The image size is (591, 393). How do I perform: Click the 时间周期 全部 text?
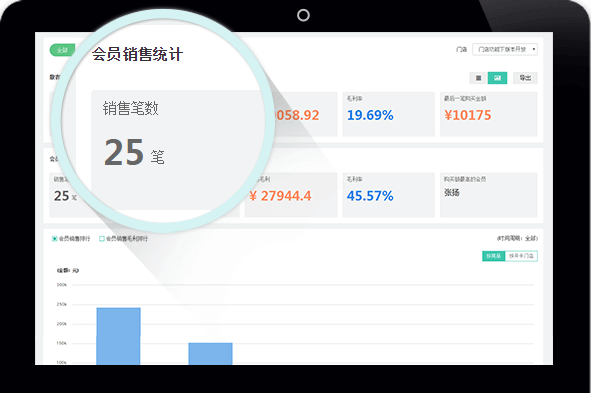click(x=517, y=239)
